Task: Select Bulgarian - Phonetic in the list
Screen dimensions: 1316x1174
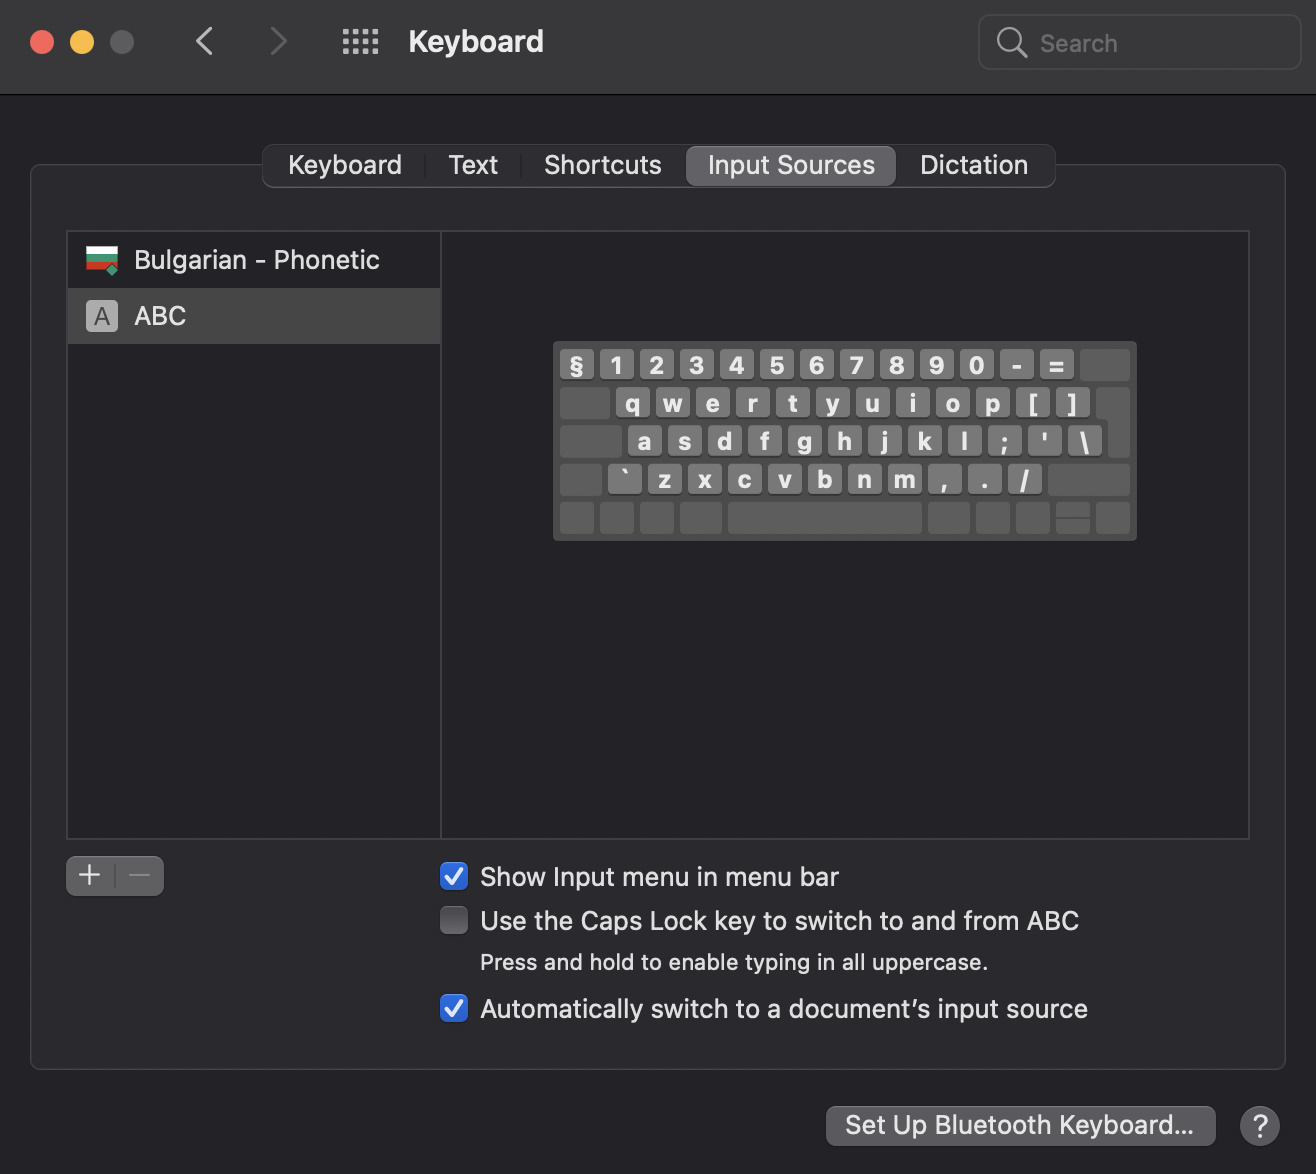Action: (x=256, y=260)
